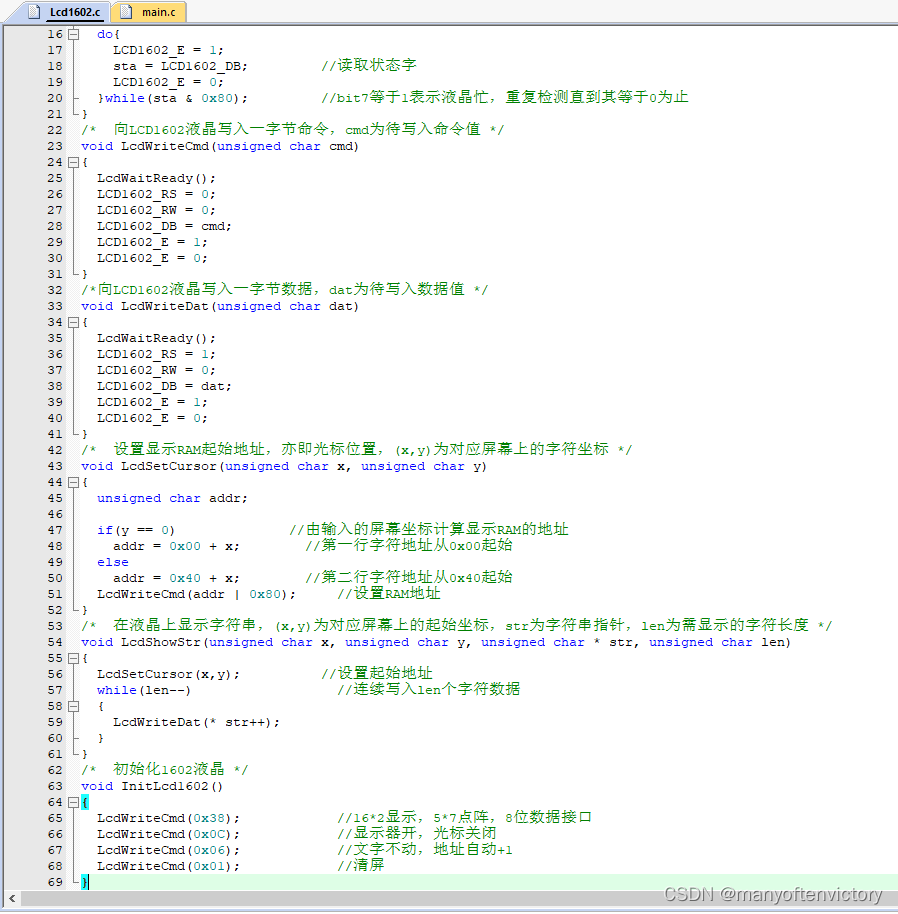Place cursor on 'void LcdWriteDat' declaration

coord(220,306)
